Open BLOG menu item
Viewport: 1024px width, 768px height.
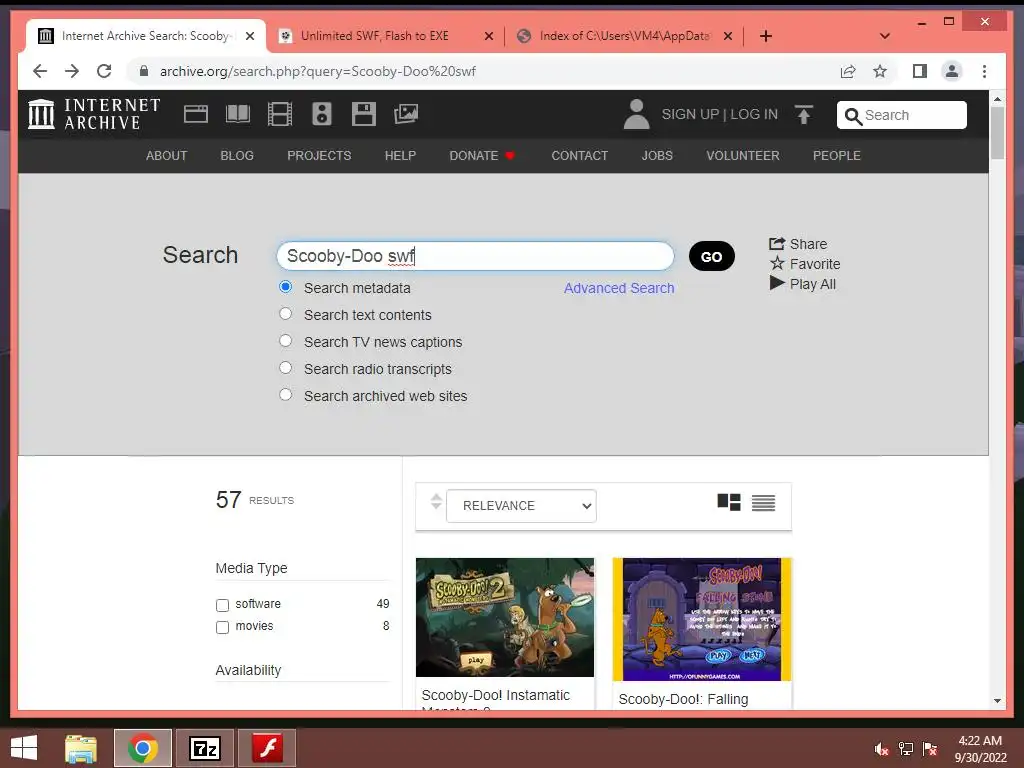pyautogui.click(x=237, y=155)
